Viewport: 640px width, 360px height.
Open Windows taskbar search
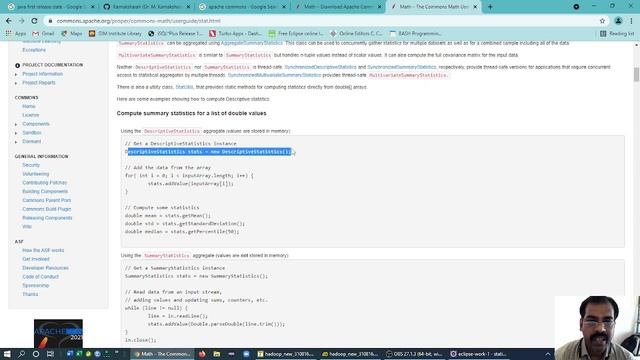[22, 354]
